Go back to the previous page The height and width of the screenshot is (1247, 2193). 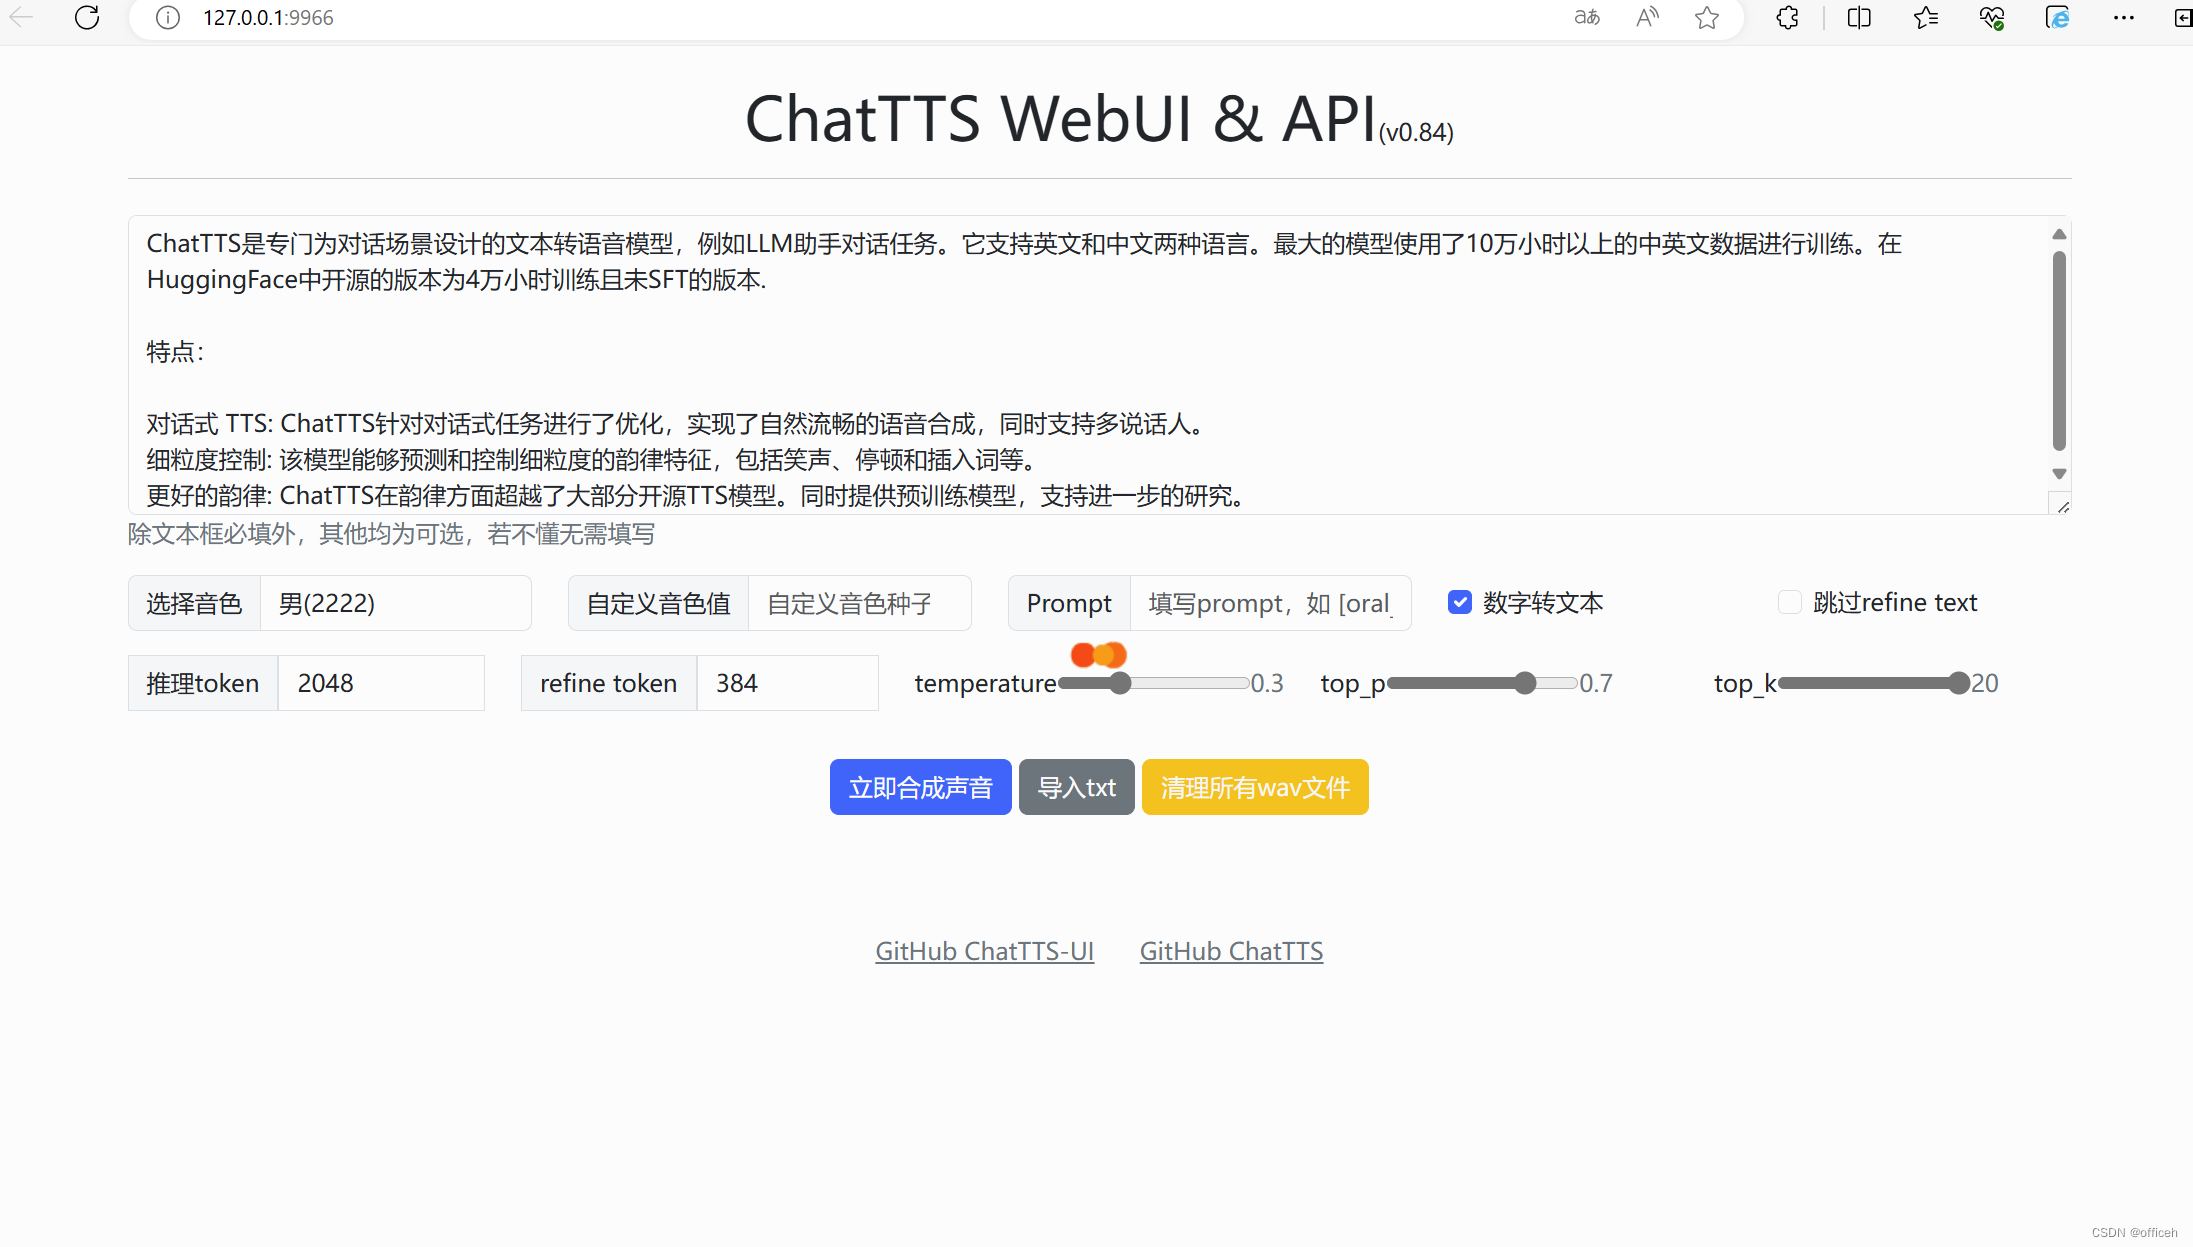21,17
